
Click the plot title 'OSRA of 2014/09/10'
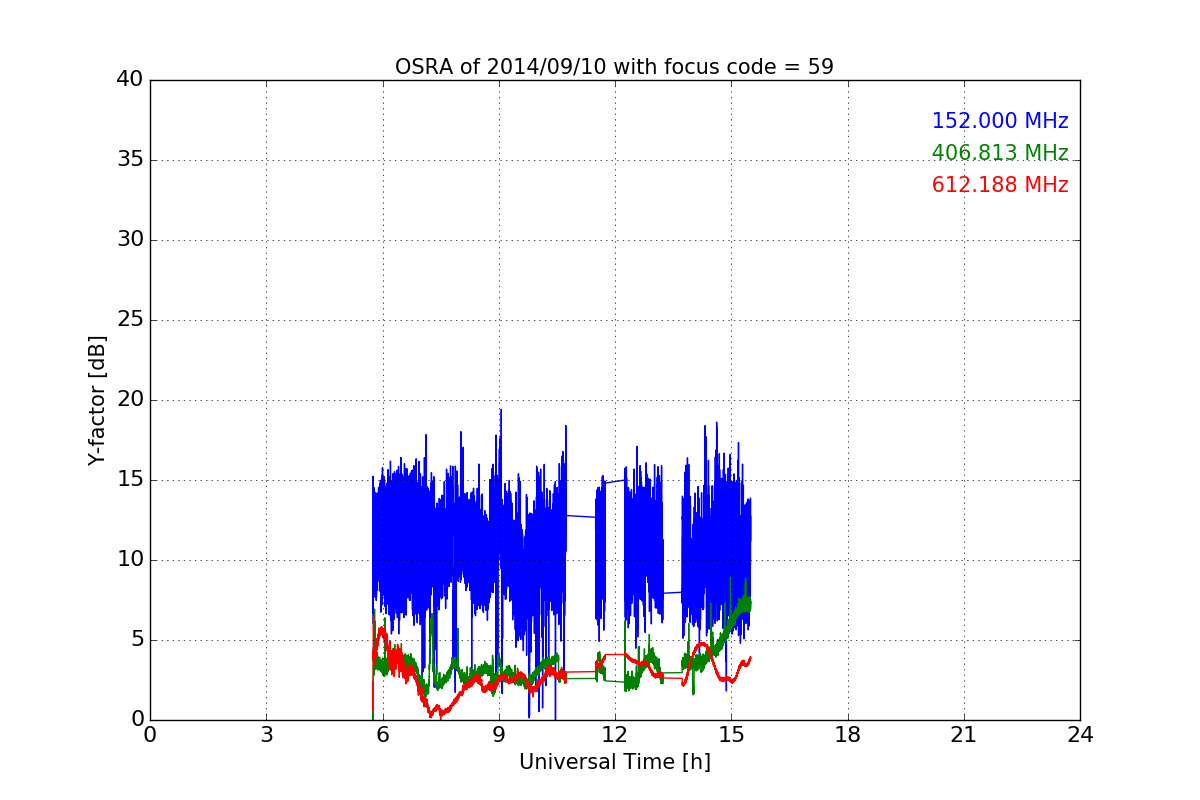(x=614, y=67)
